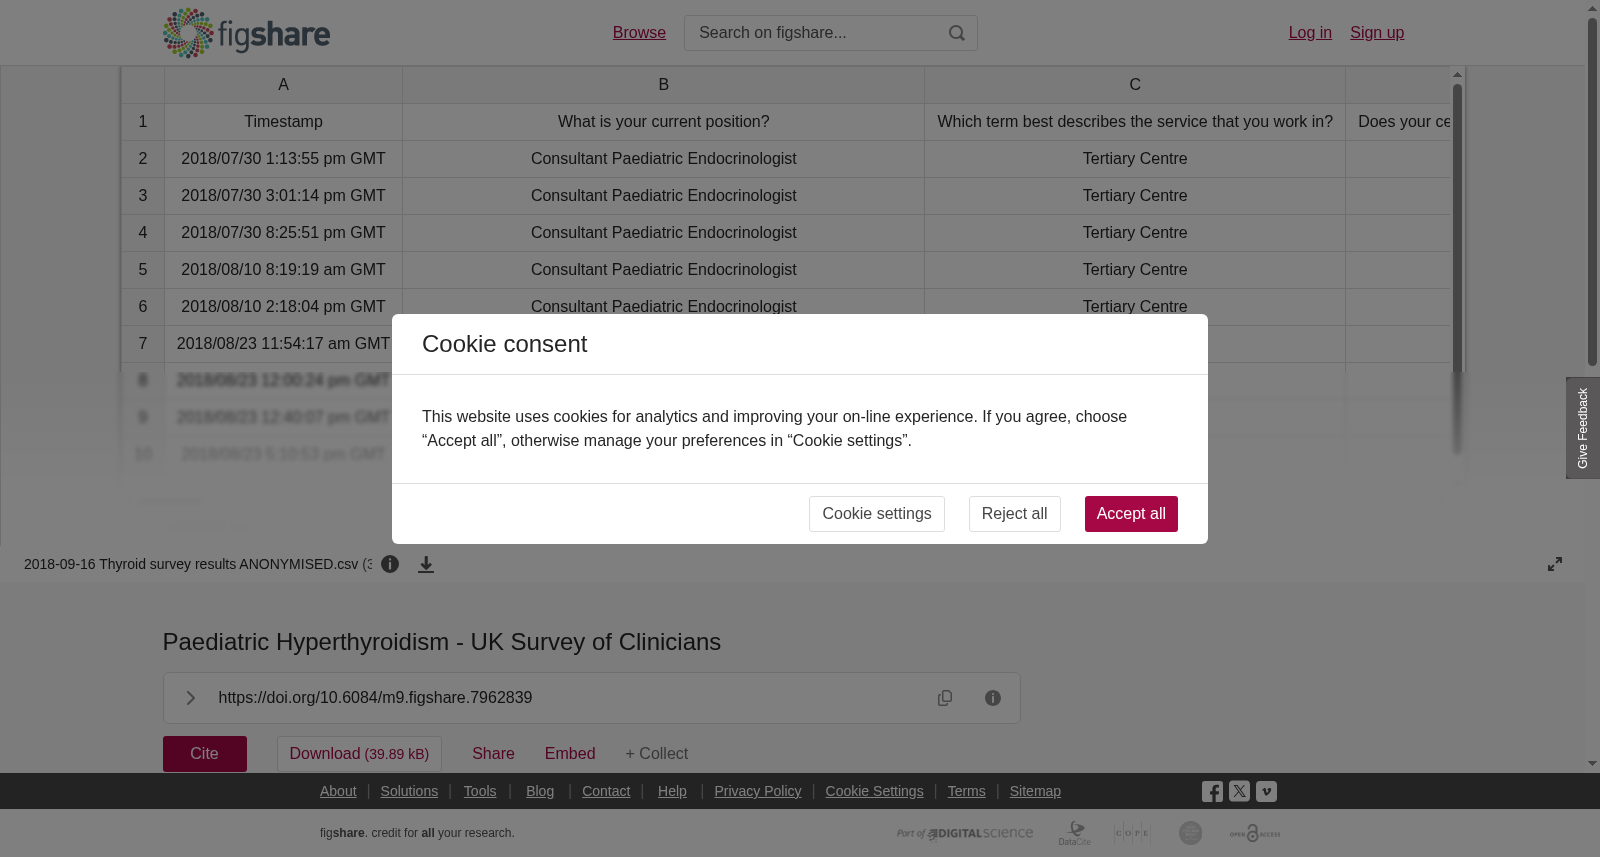
Task: Click 'What is your current position?' cell
Action: tap(663, 122)
